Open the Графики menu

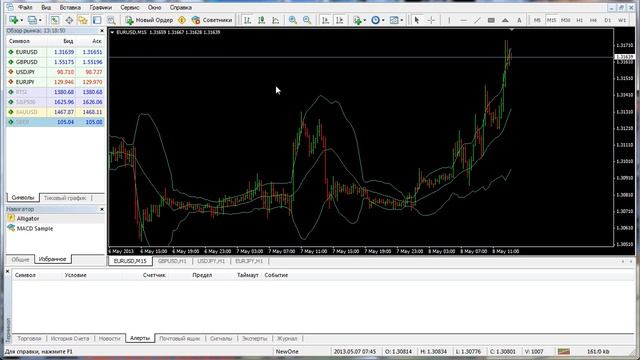point(100,7)
